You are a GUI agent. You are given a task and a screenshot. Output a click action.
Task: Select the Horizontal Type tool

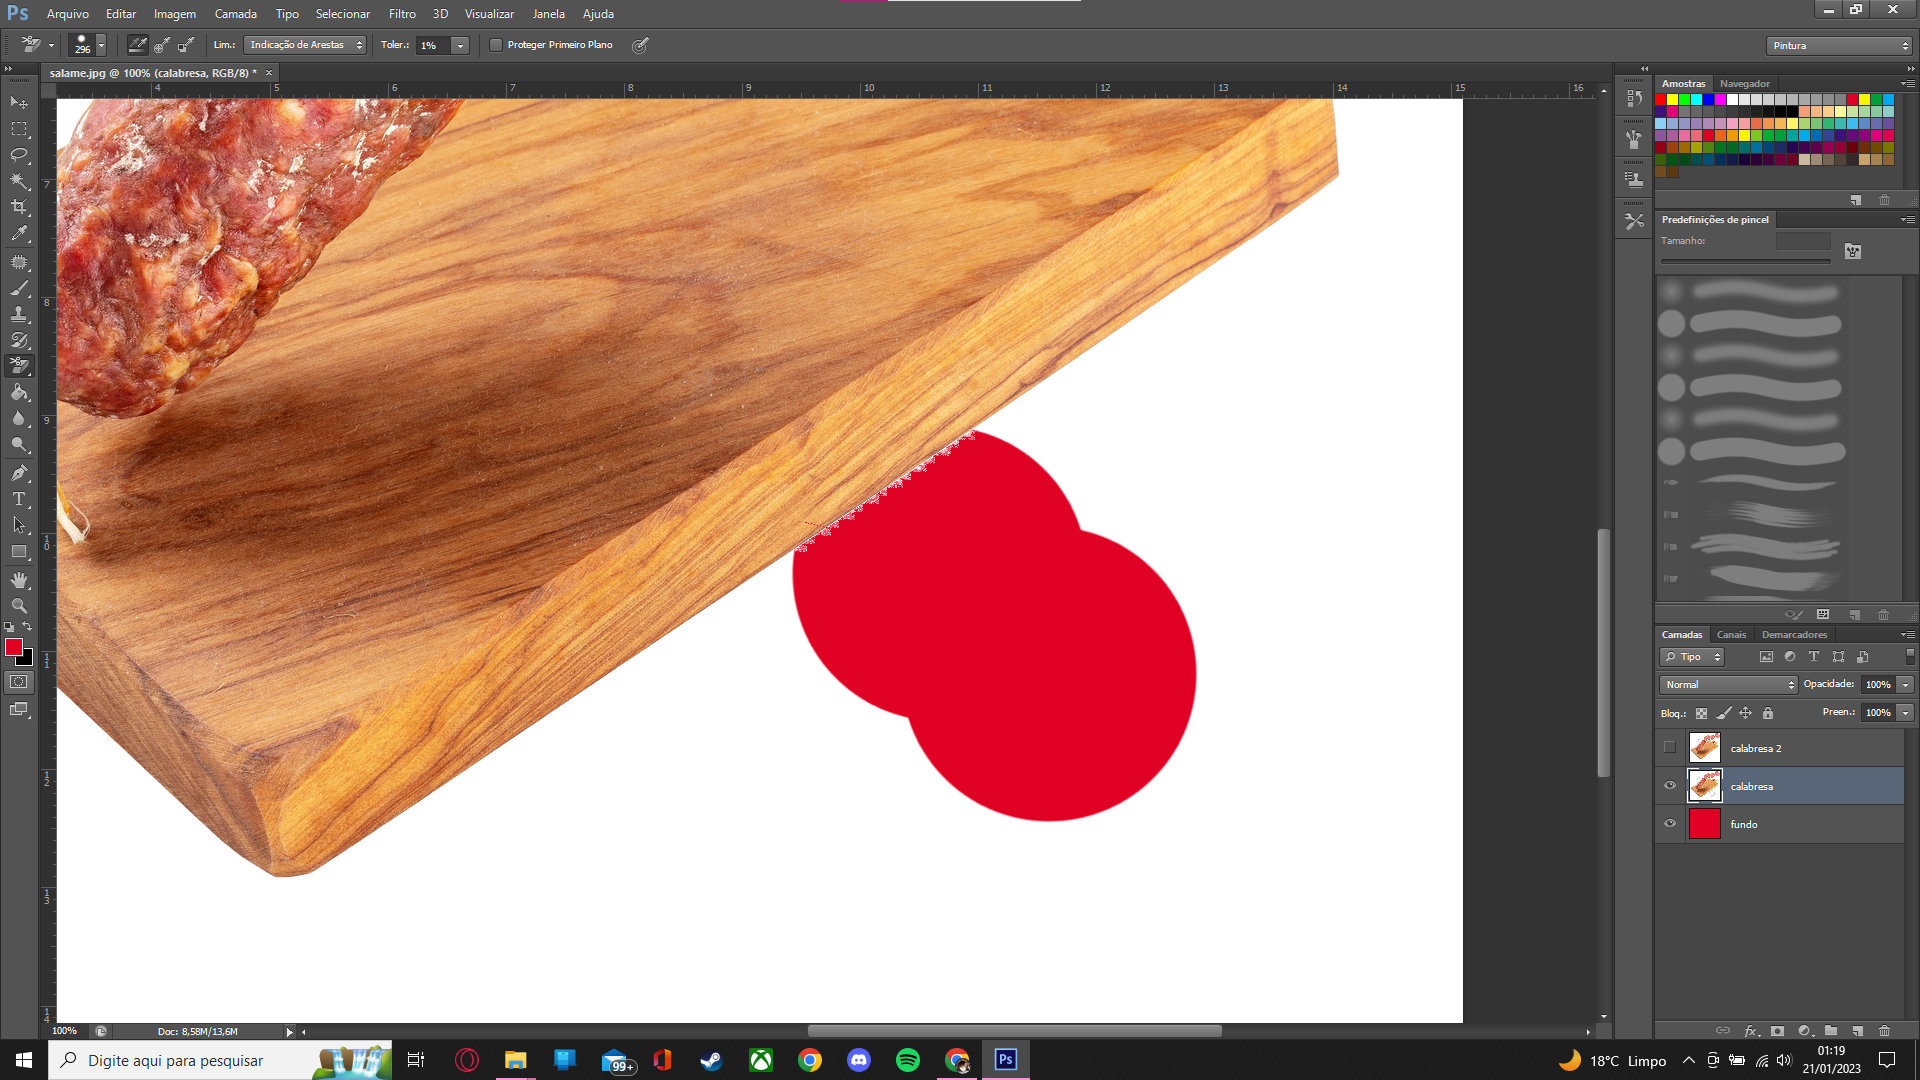coord(19,499)
